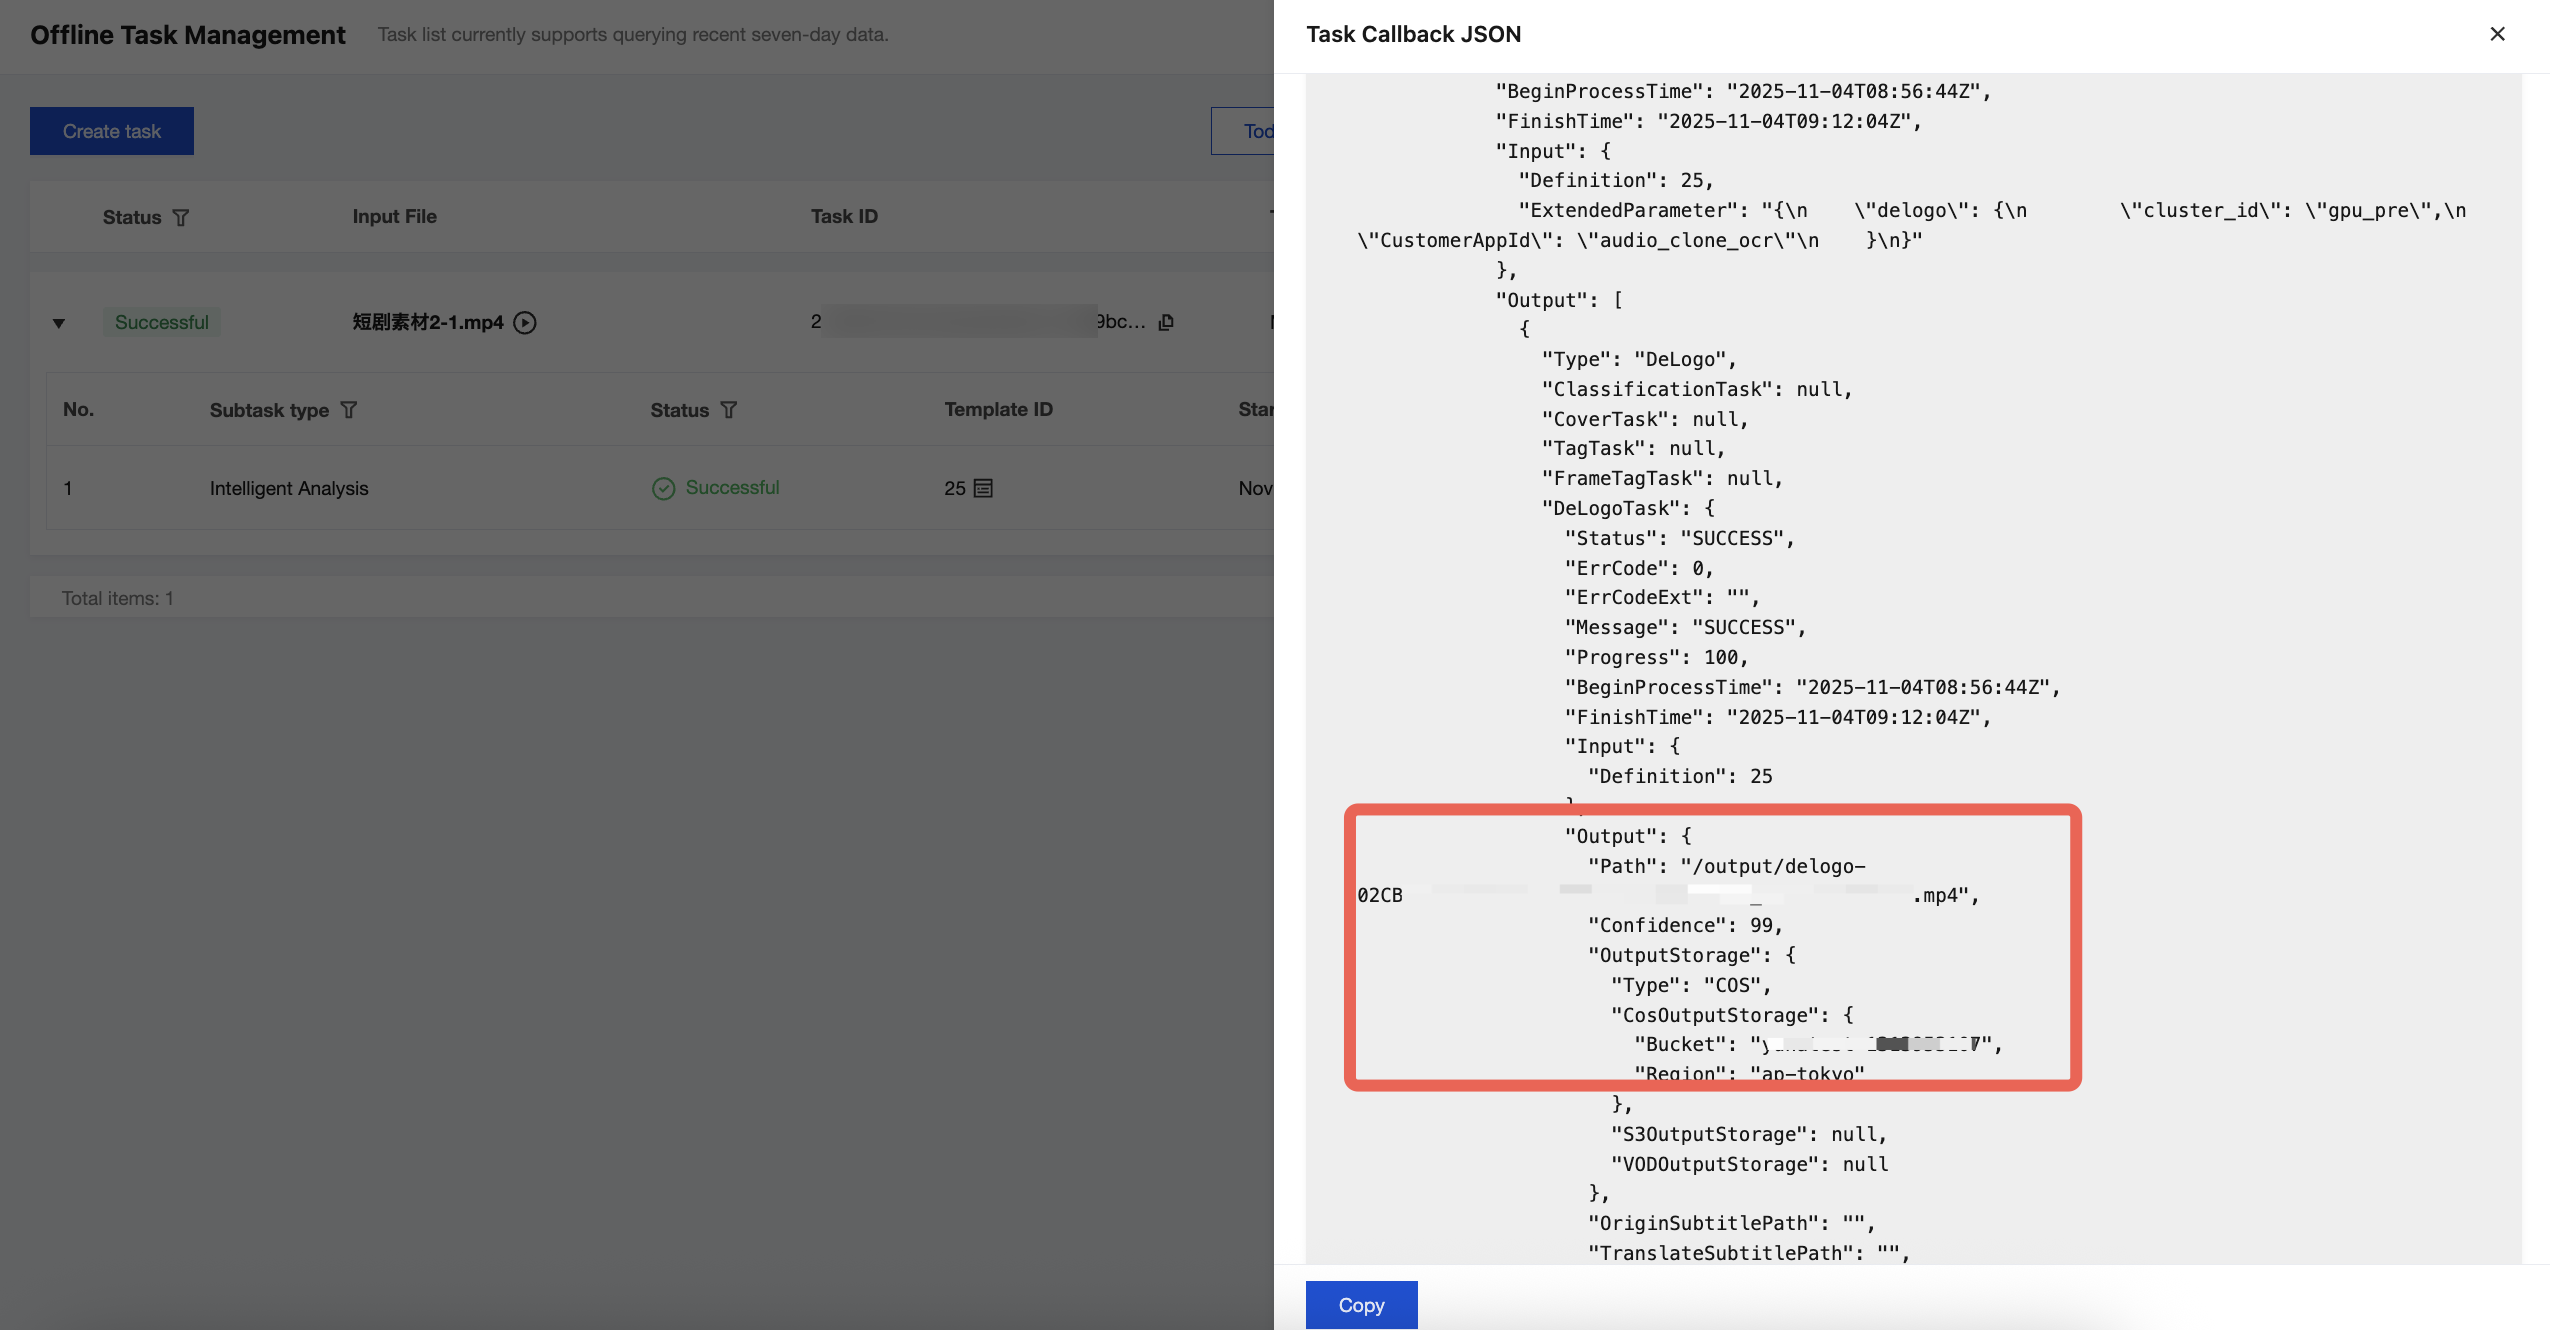The width and height of the screenshot is (2550, 1330).
Task: Click the output Path line in JSON
Action: click(x=1726, y=866)
